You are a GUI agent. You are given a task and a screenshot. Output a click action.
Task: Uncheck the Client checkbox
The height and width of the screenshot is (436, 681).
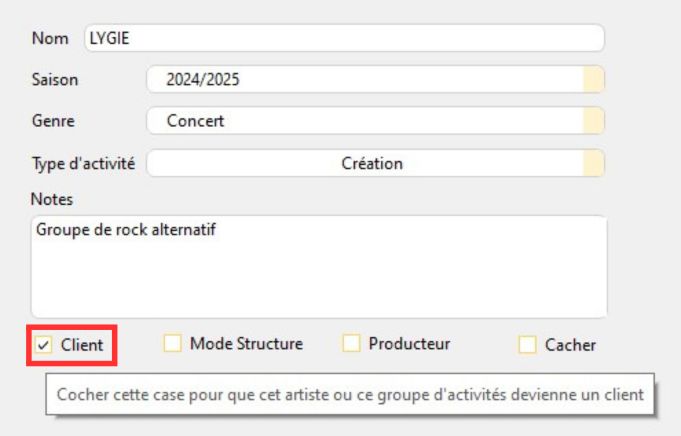tap(43, 345)
